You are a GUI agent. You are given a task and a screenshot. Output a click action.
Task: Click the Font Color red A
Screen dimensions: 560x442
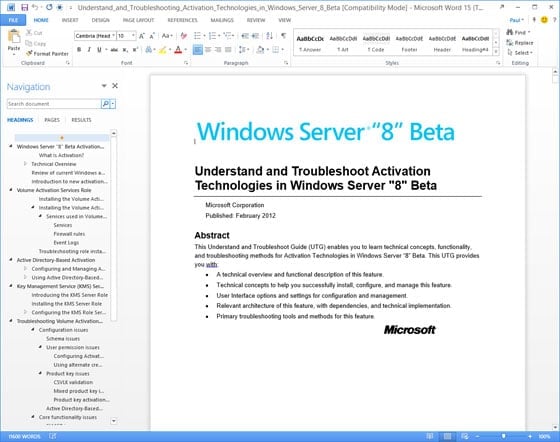(x=178, y=50)
